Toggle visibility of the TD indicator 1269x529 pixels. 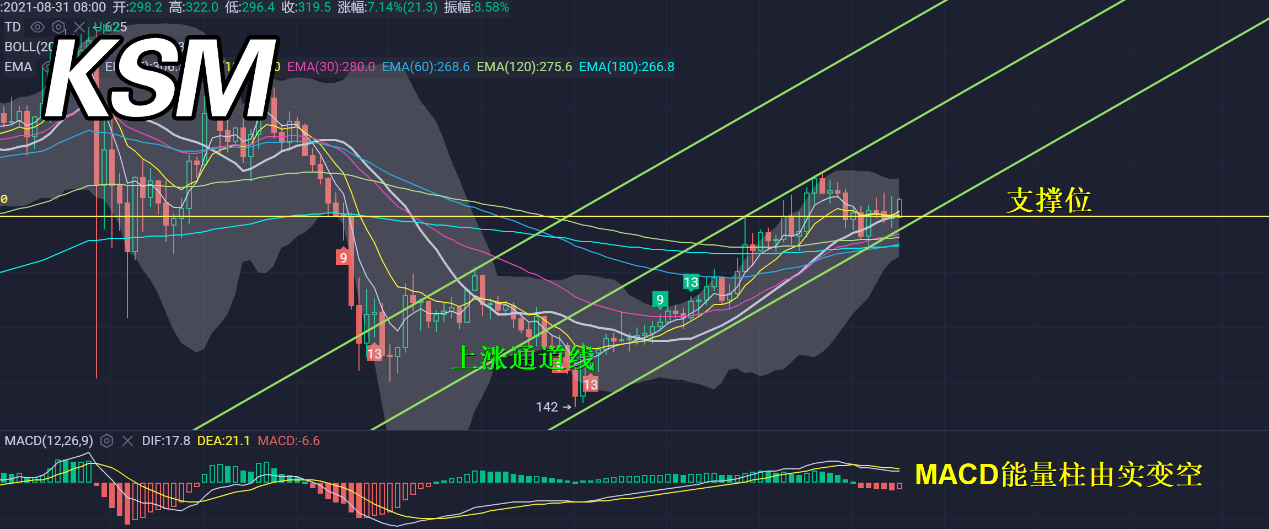pyautogui.click(x=38, y=27)
